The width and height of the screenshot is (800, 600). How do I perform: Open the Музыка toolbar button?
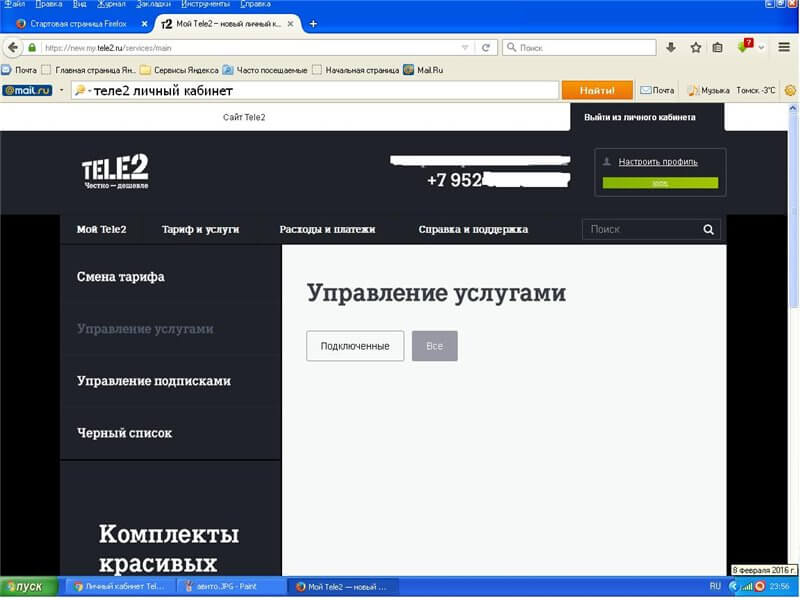point(708,90)
